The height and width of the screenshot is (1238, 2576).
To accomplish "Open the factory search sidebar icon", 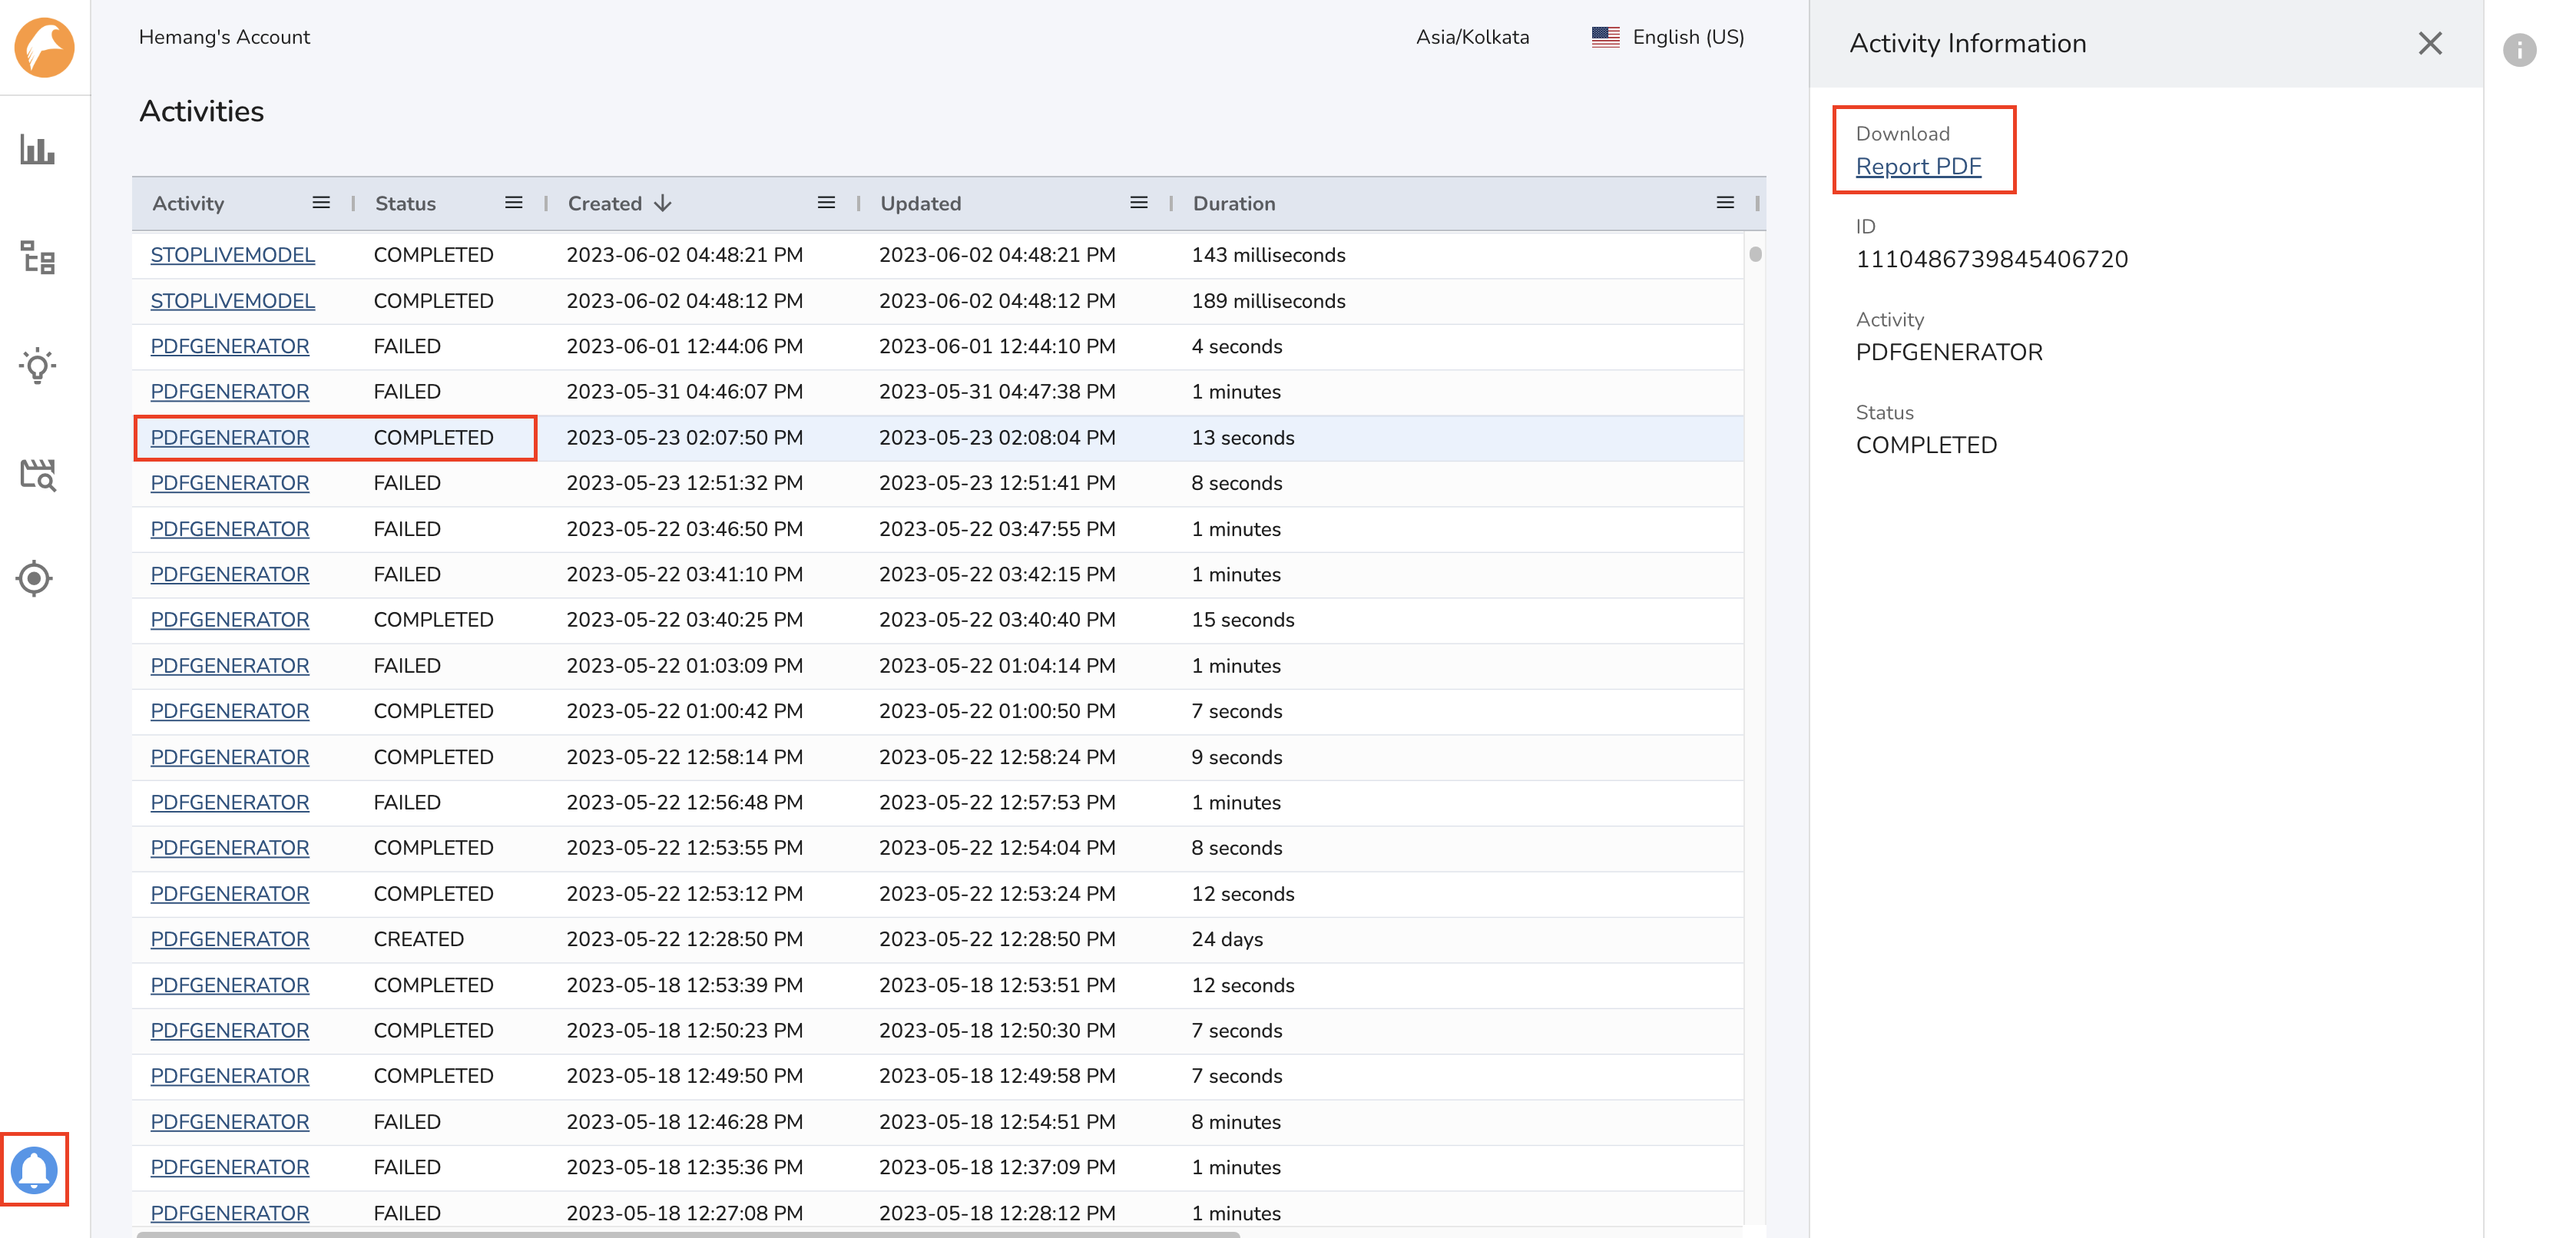I will click(x=37, y=474).
